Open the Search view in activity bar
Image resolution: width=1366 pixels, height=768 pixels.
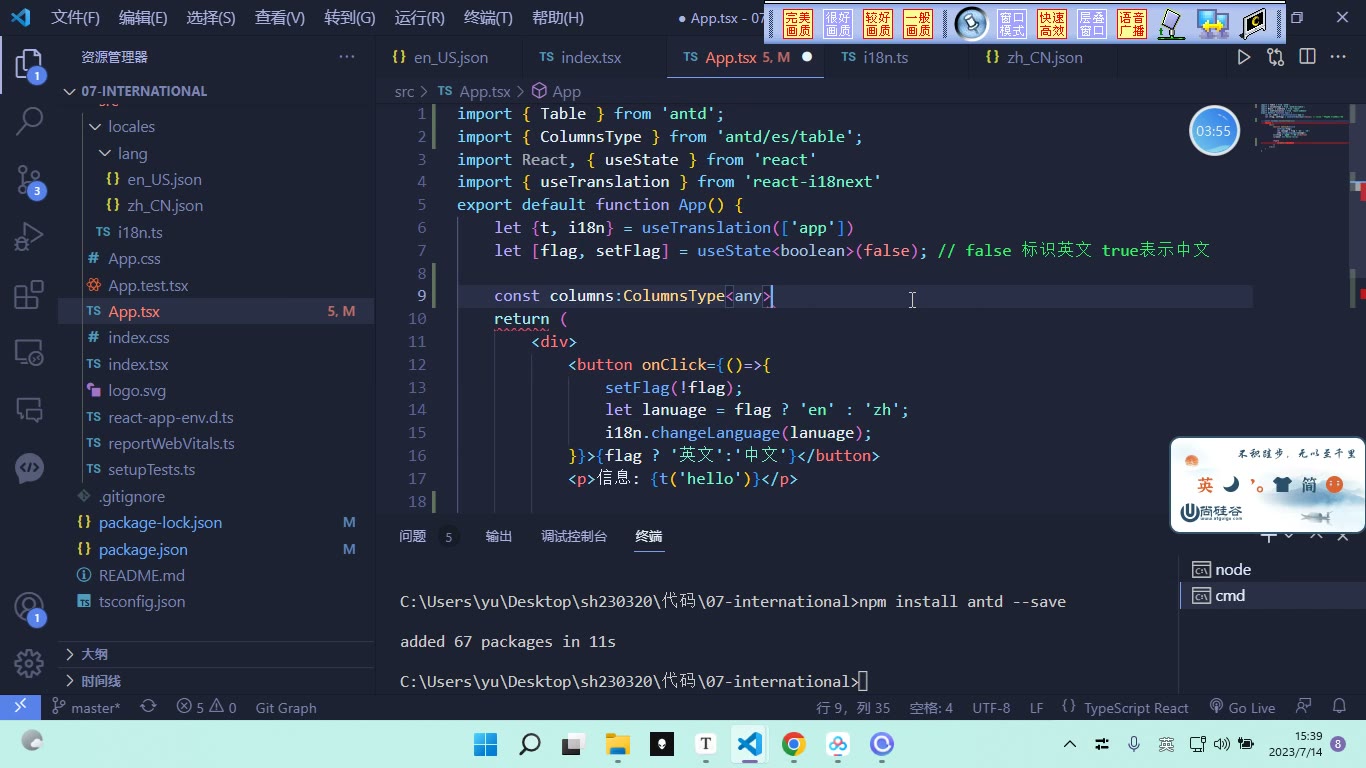[29, 121]
